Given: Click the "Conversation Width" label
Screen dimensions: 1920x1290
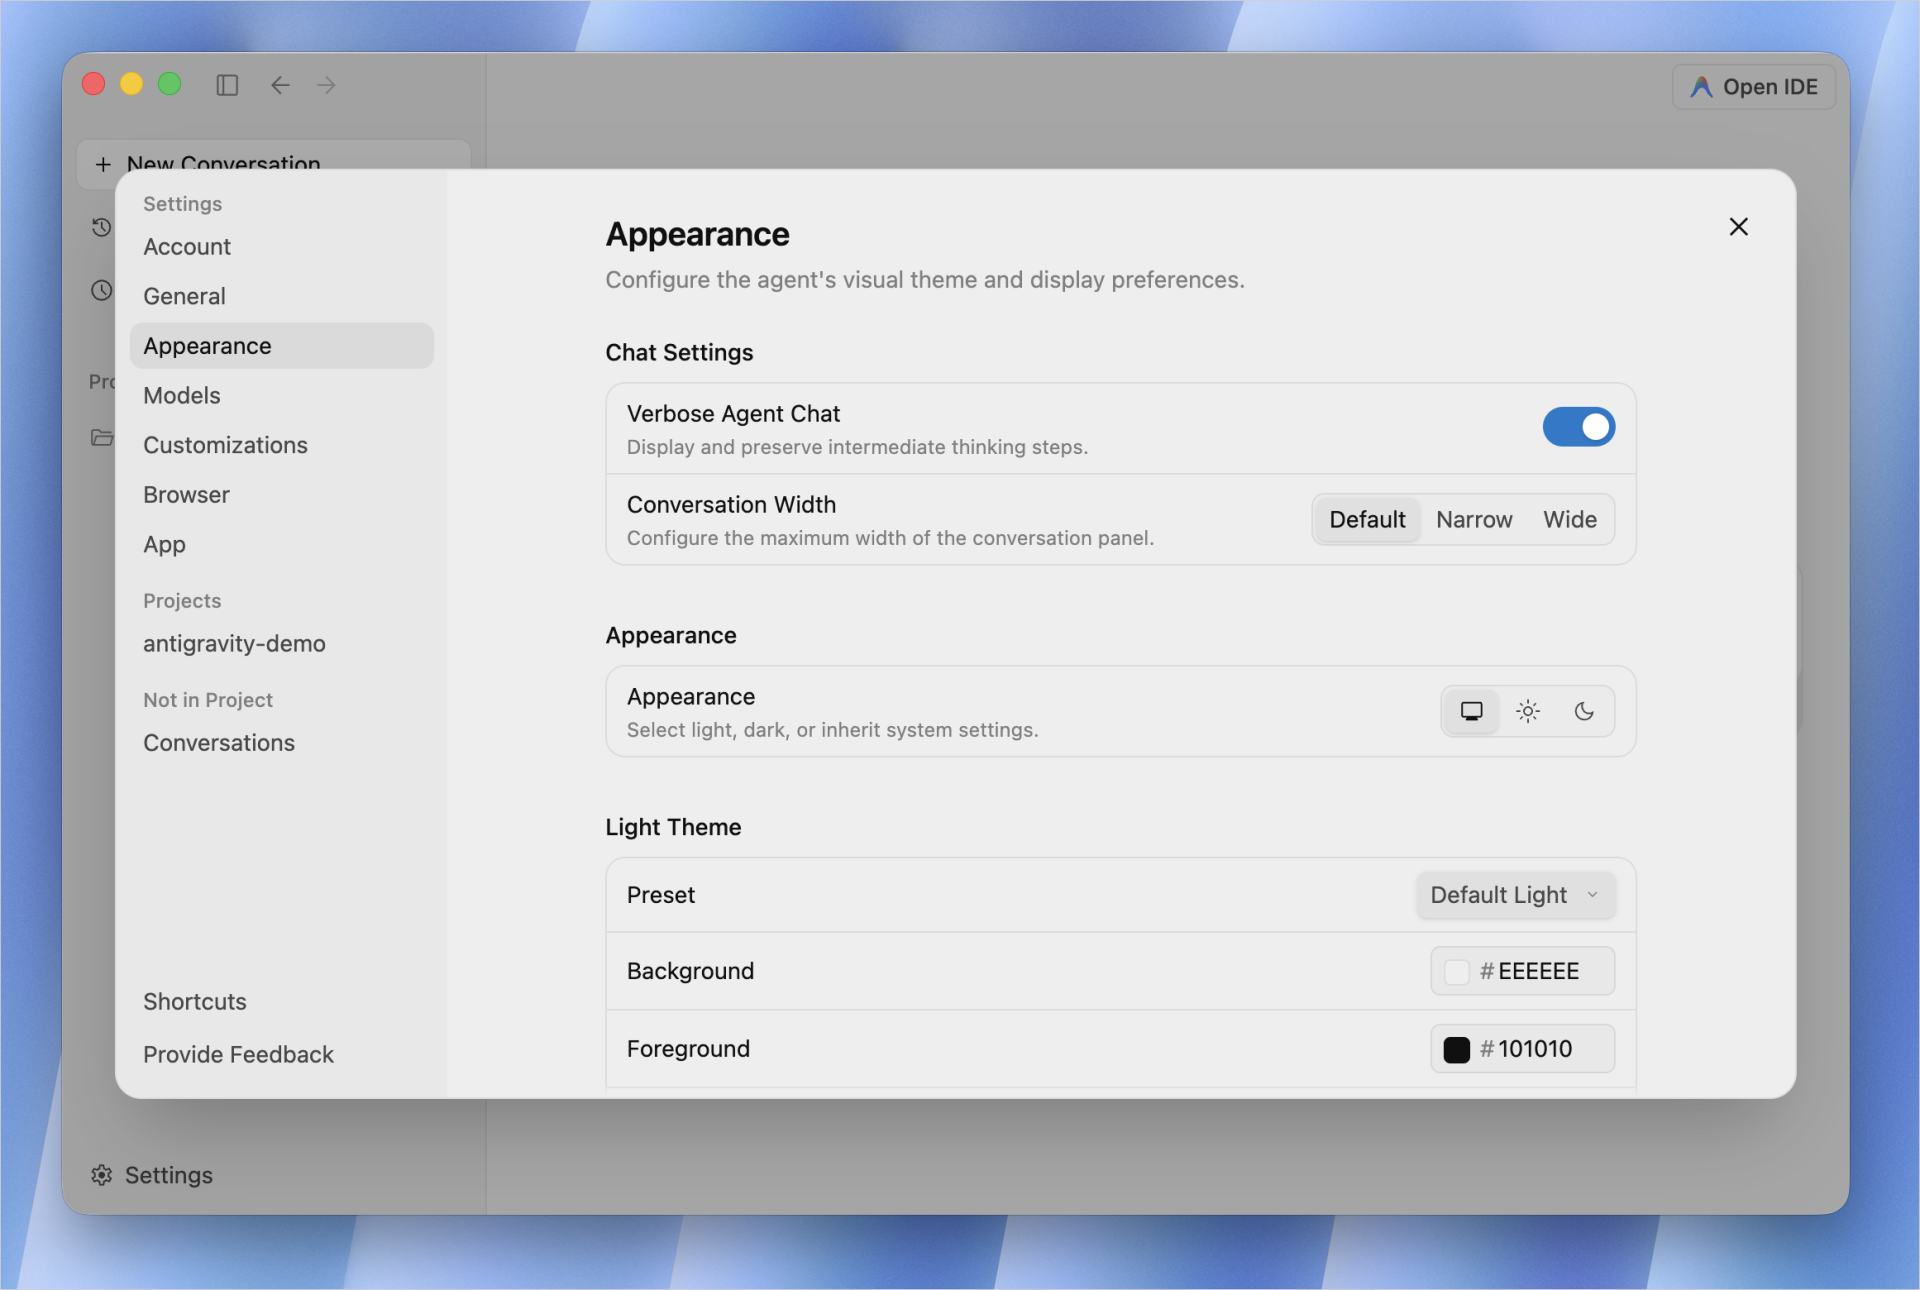Looking at the screenshot, I should pos(731,505).
